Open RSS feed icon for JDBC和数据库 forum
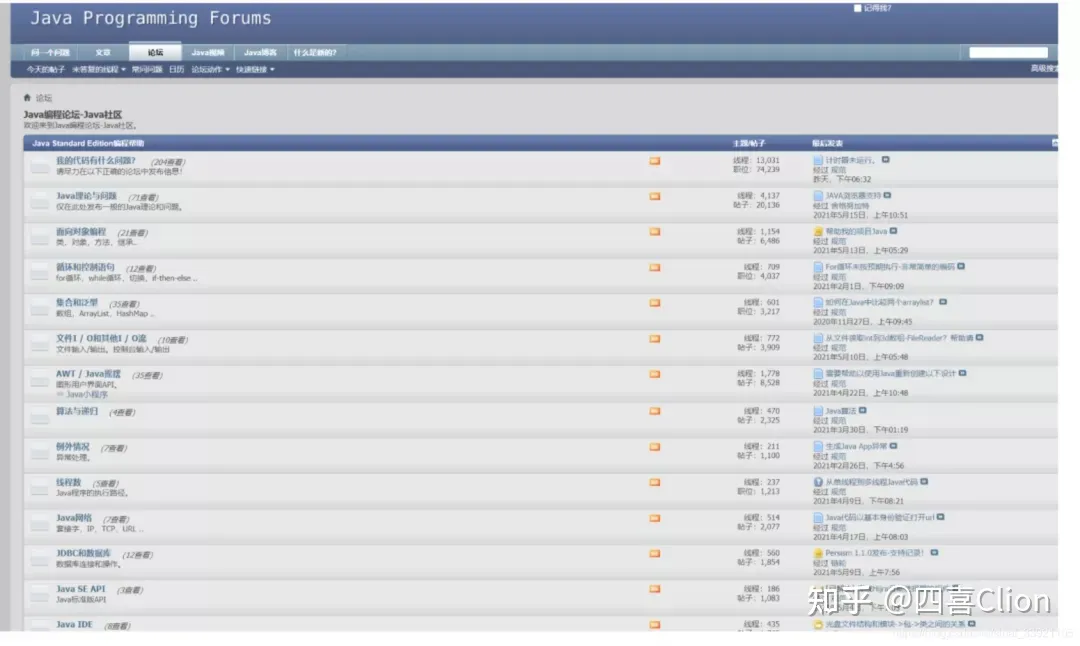This screenshot has height=646, width=1080. [654, 554]
